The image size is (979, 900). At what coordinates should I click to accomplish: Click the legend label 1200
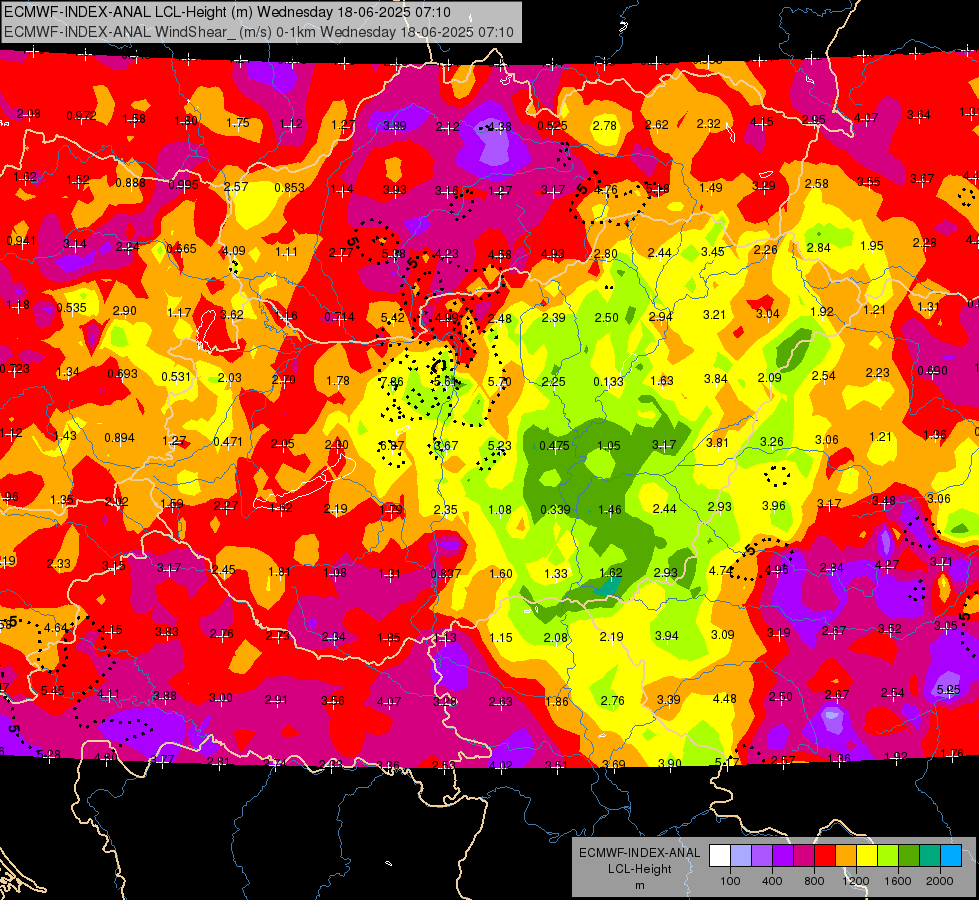click(855, 881)
